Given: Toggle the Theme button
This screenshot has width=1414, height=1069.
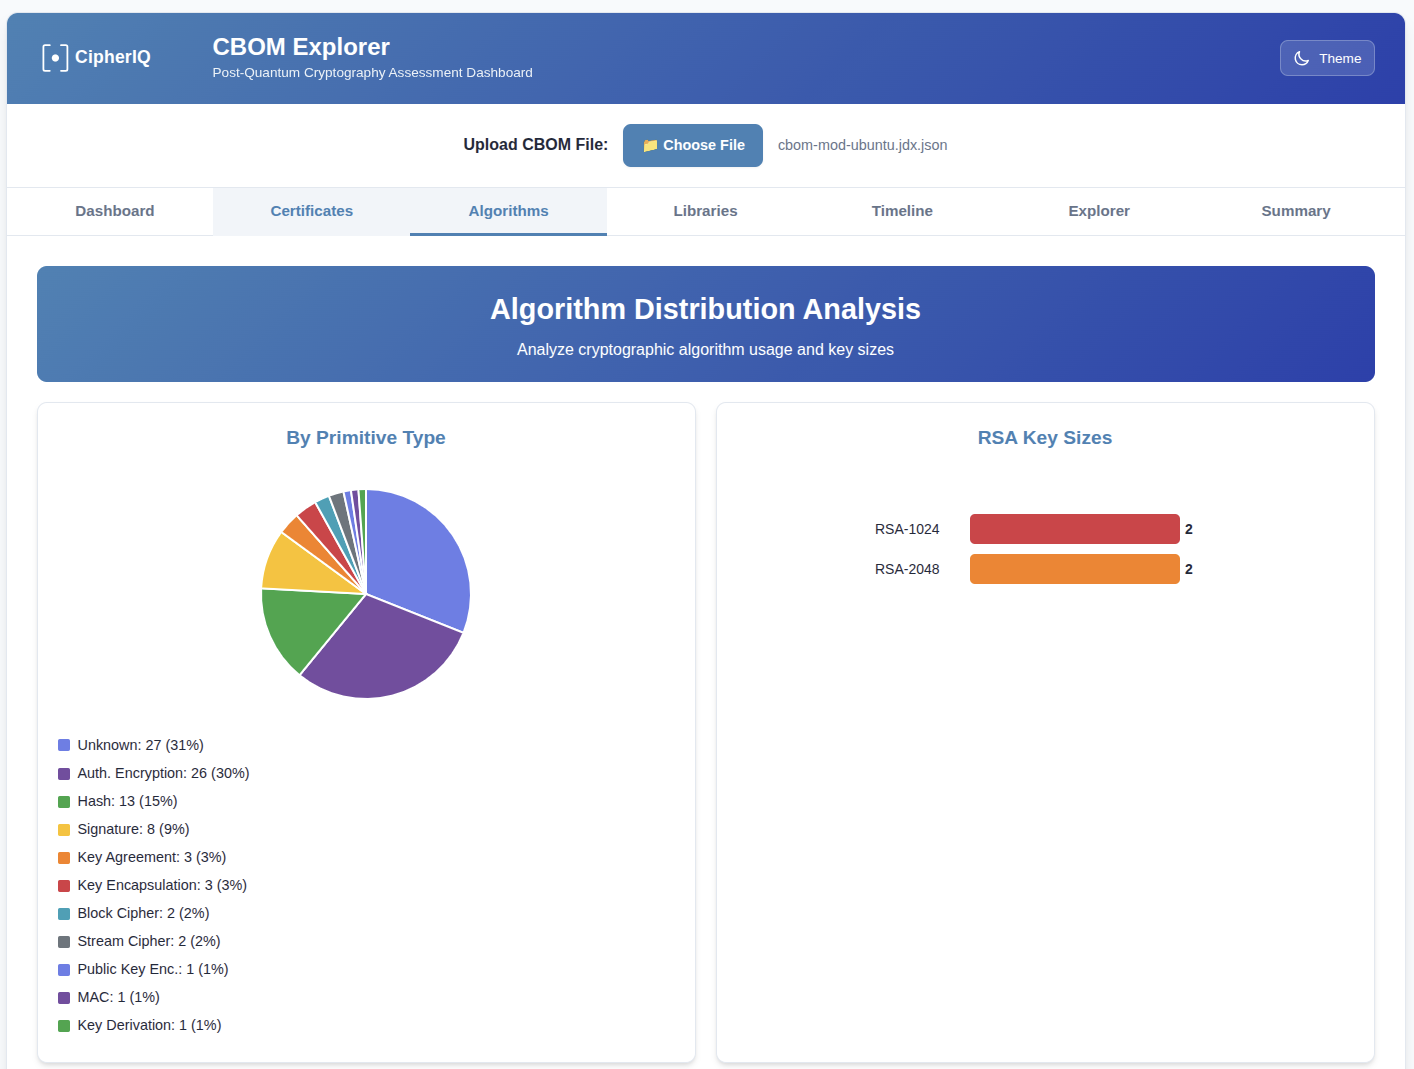Looking at the screenshot, I should pos(1326,58).
